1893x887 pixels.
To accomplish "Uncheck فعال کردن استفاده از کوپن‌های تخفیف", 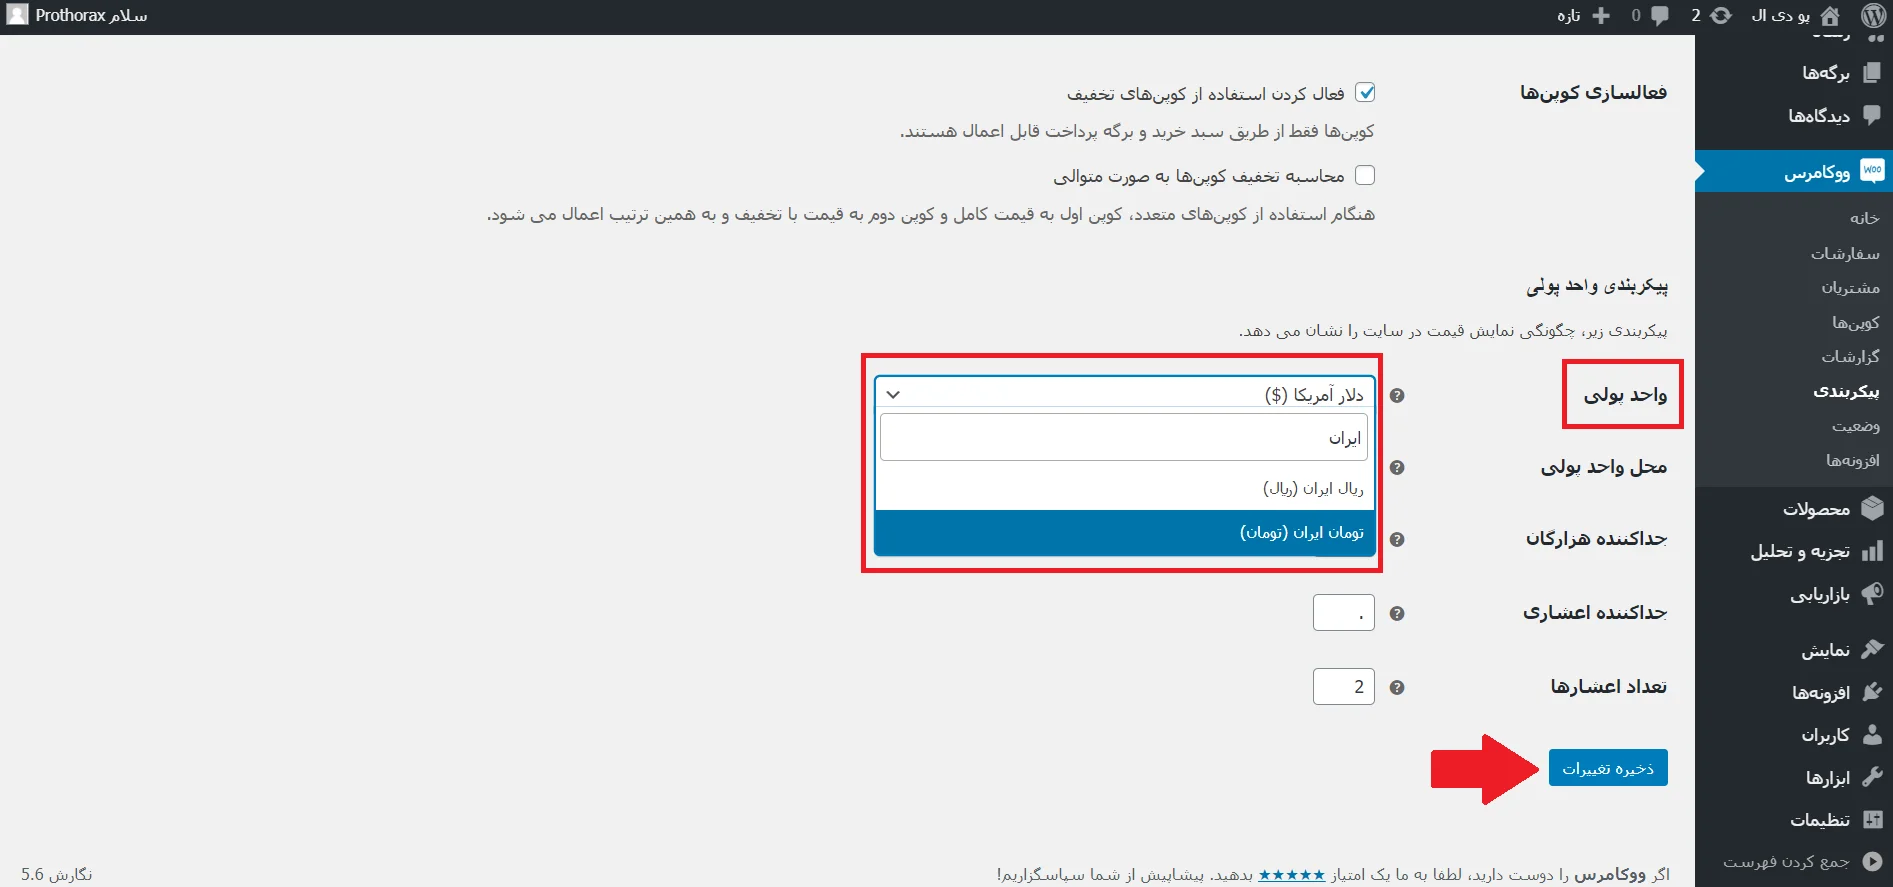I will point(1365,93).
